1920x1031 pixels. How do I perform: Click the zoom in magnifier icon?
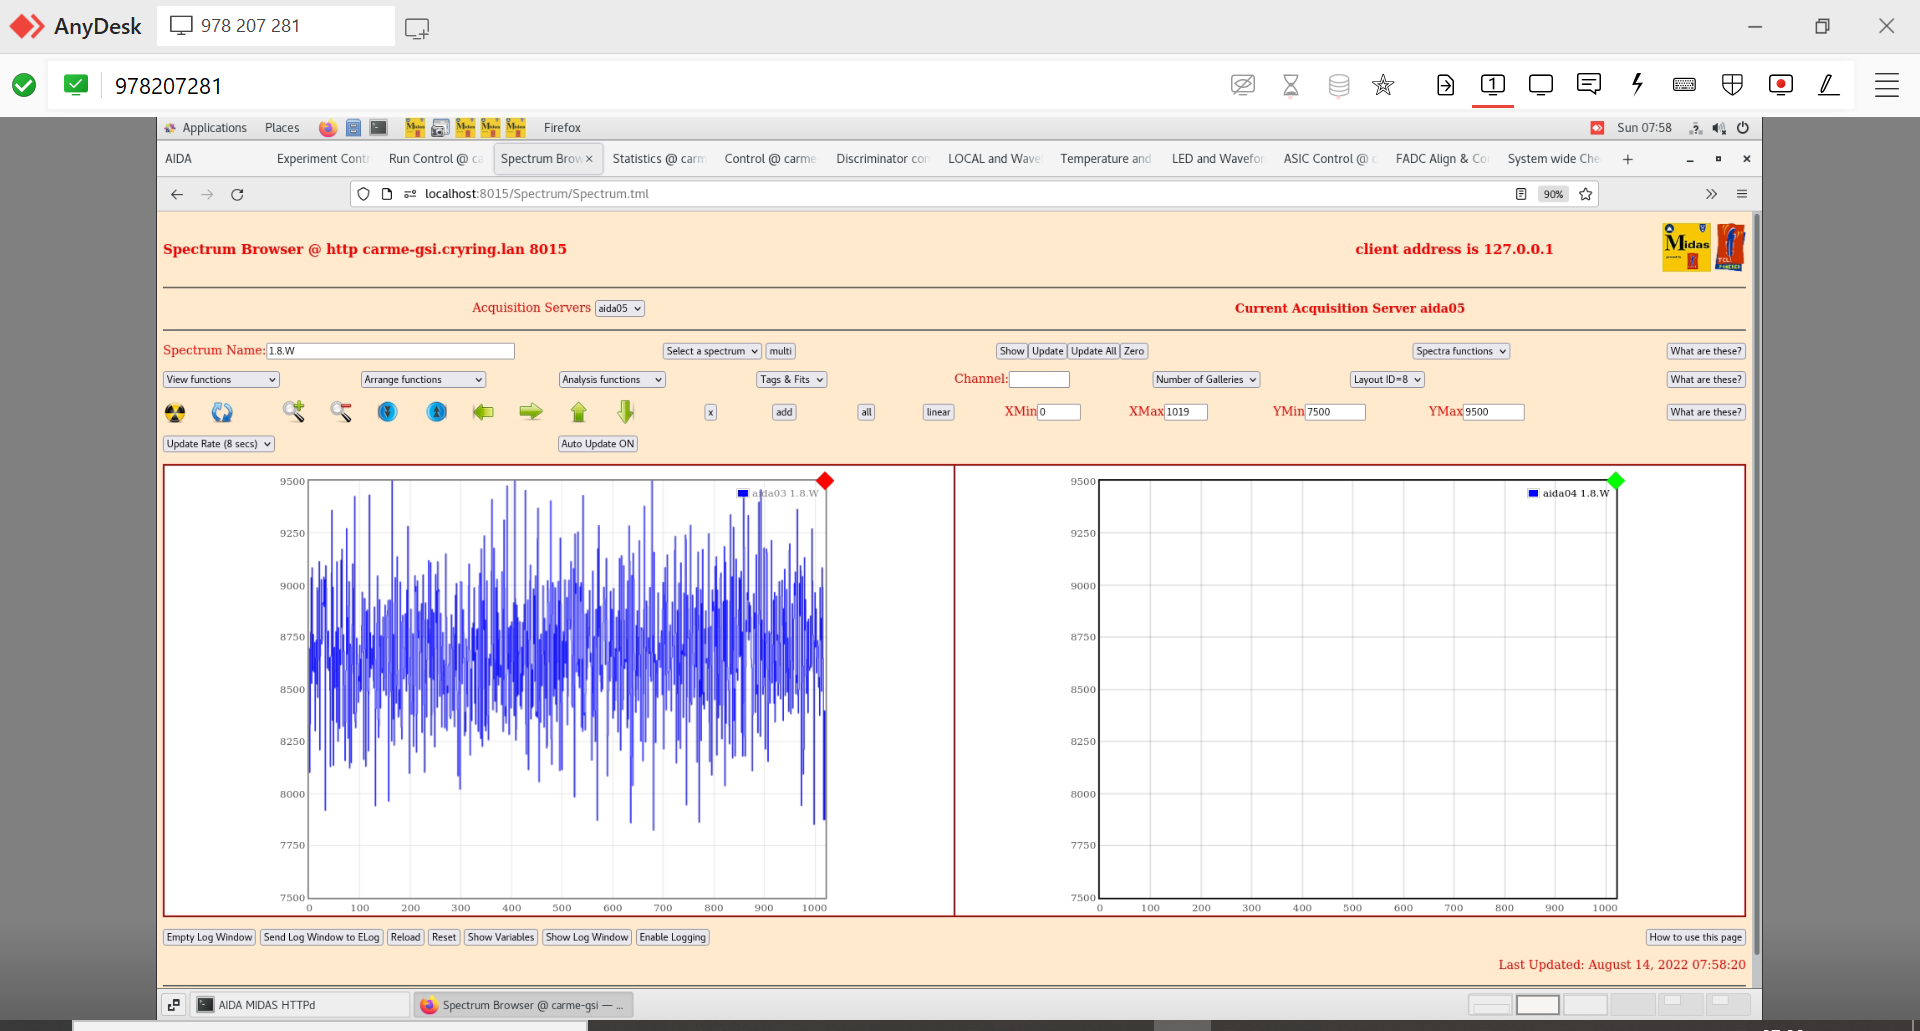click(293, 411)
